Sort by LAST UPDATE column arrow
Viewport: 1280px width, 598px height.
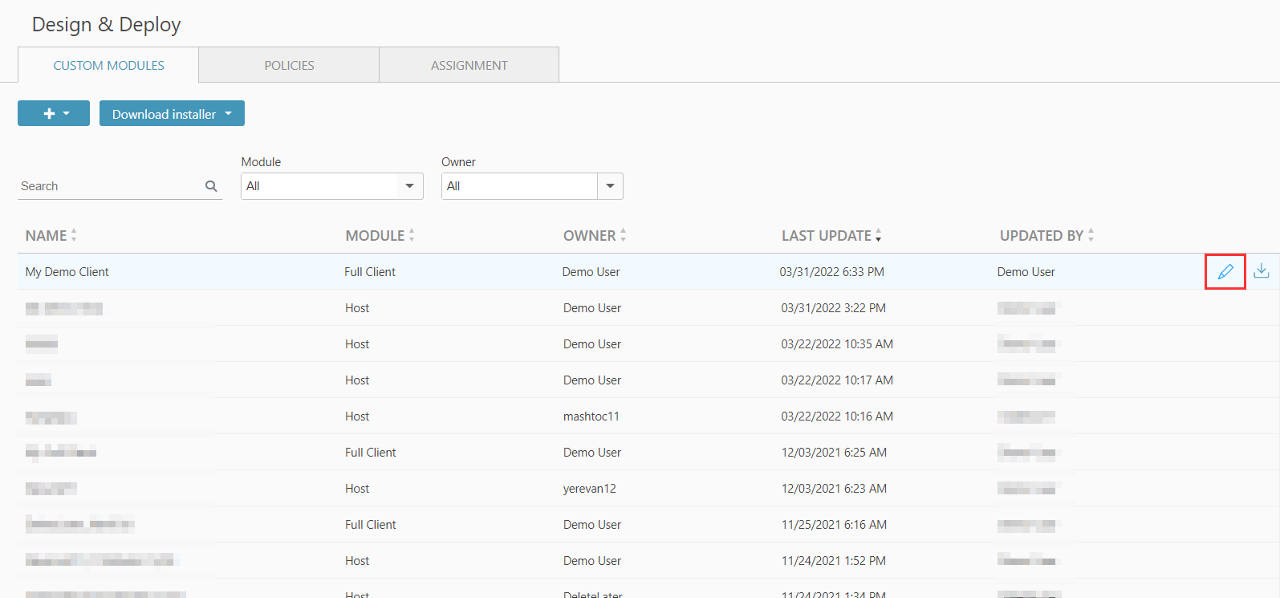[878, 236]
